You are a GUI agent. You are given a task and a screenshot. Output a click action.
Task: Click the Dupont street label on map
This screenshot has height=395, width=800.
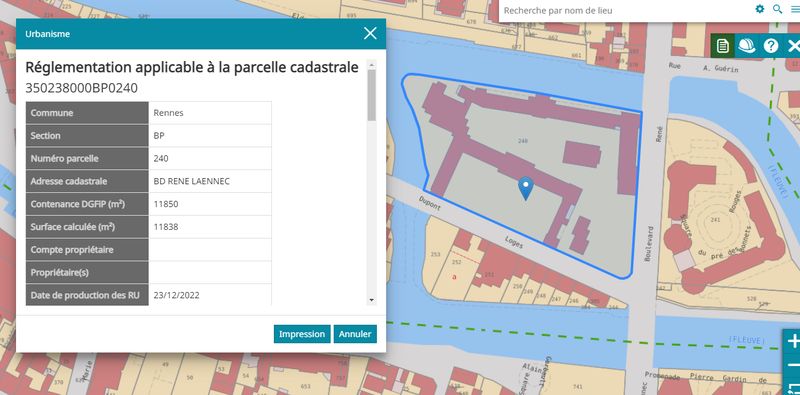point(431,204)
